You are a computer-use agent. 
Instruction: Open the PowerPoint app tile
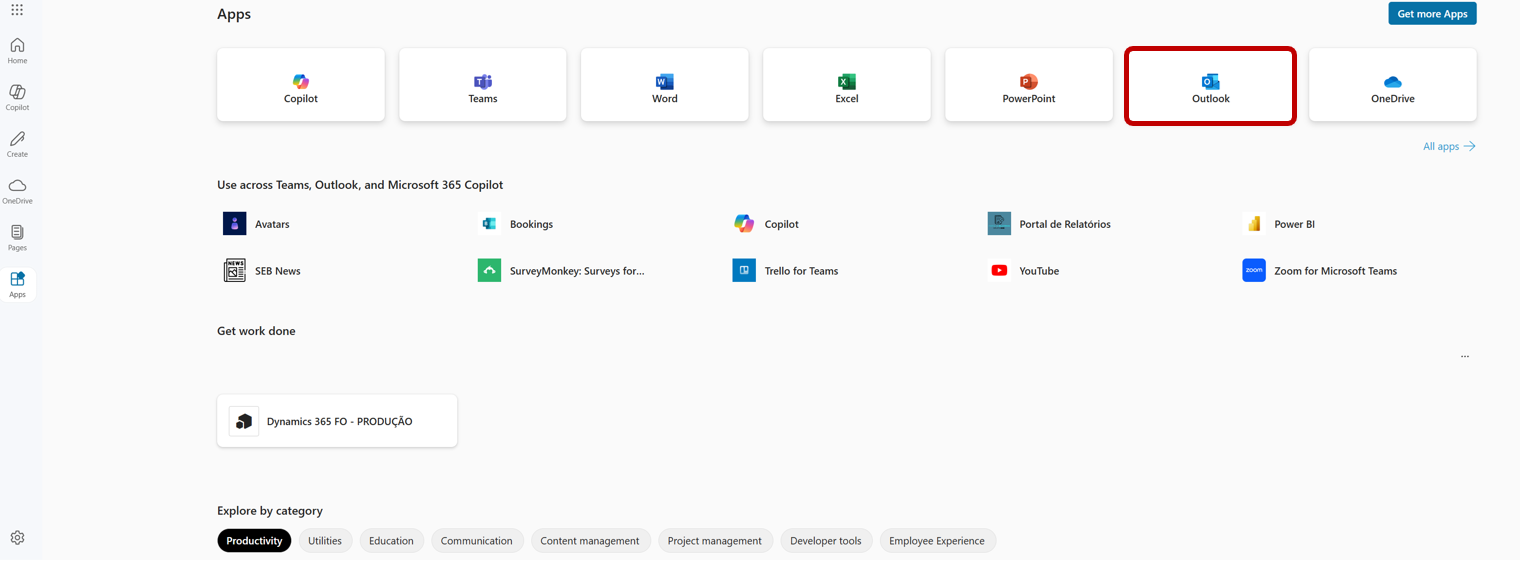pos(1029,86)
